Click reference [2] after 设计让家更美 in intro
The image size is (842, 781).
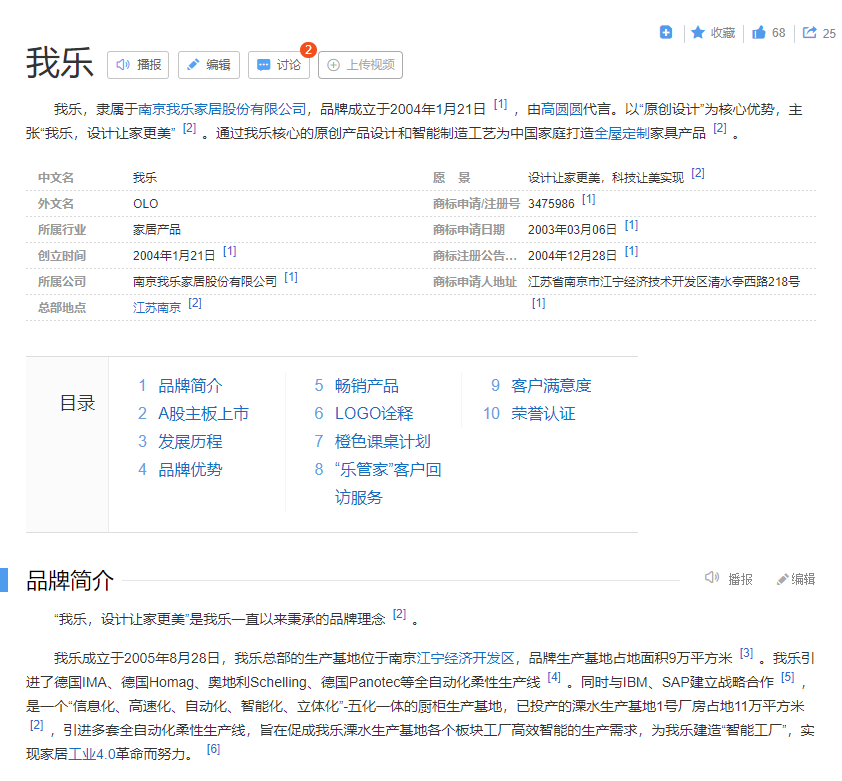[190, 128]
